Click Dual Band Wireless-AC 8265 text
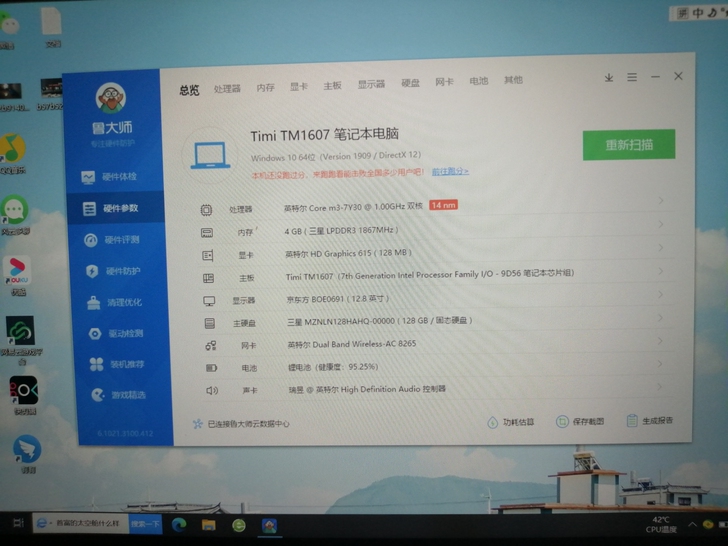The image size is (728, 546). click(352, 344)
